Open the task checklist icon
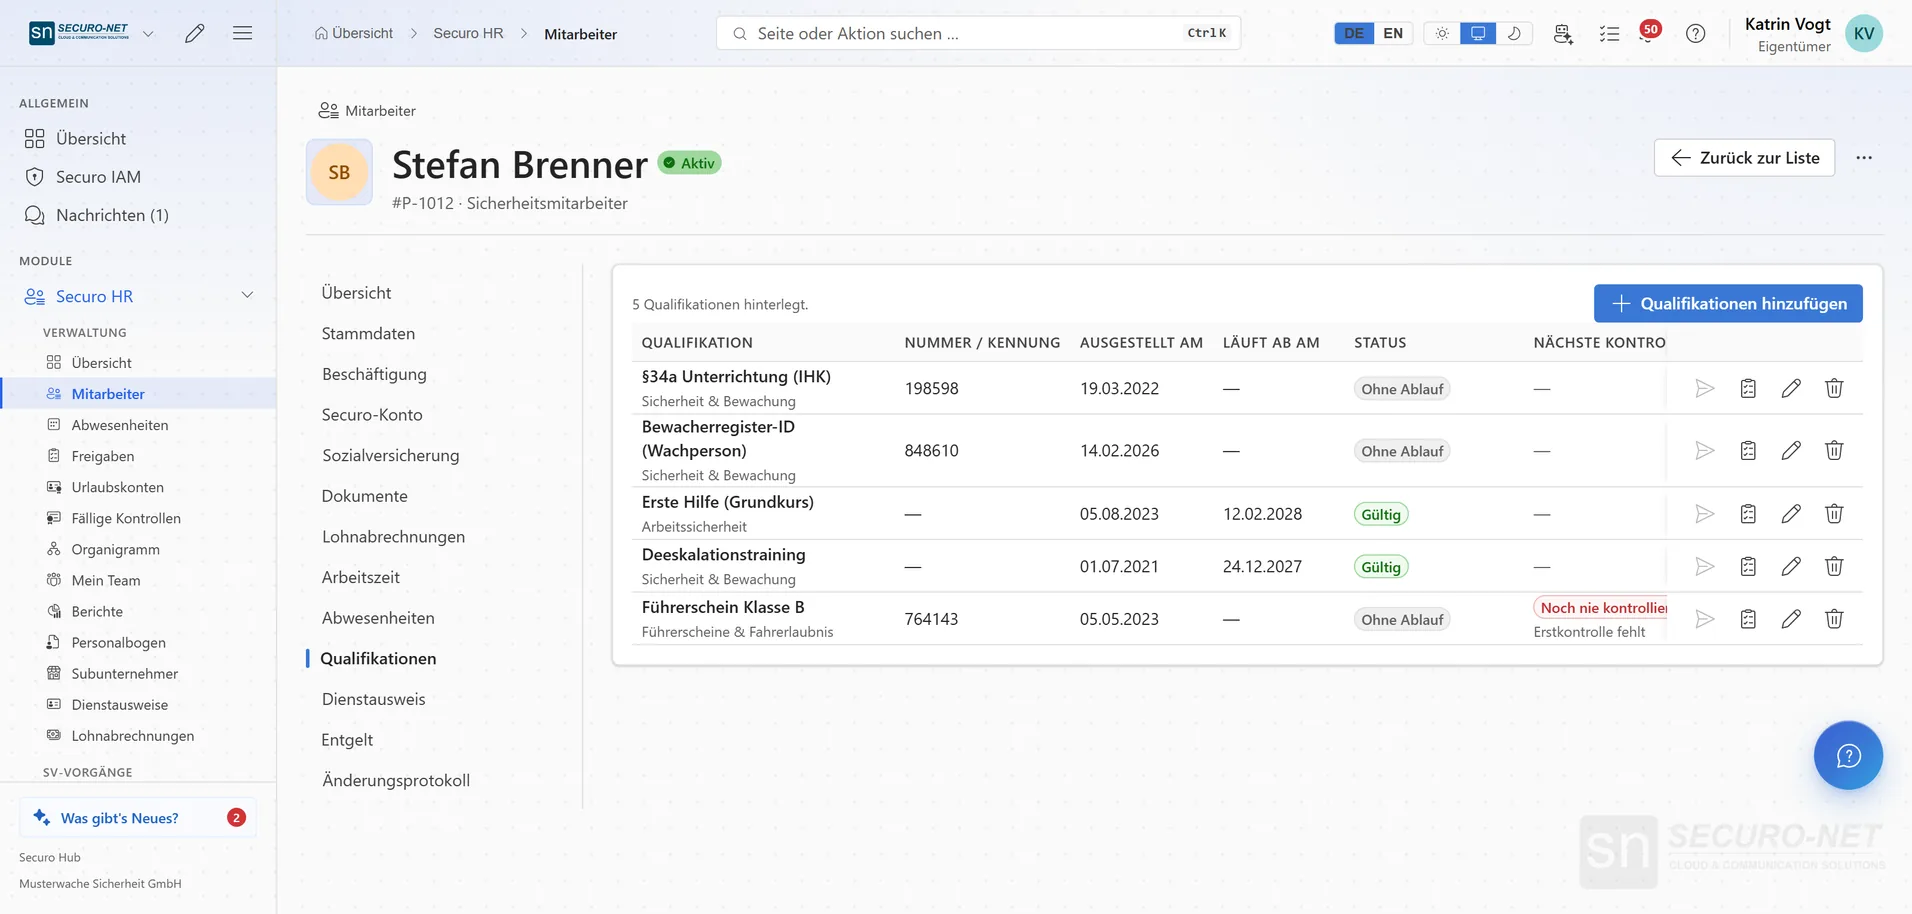1912x914 pixels. click(x=1609, y=33)
